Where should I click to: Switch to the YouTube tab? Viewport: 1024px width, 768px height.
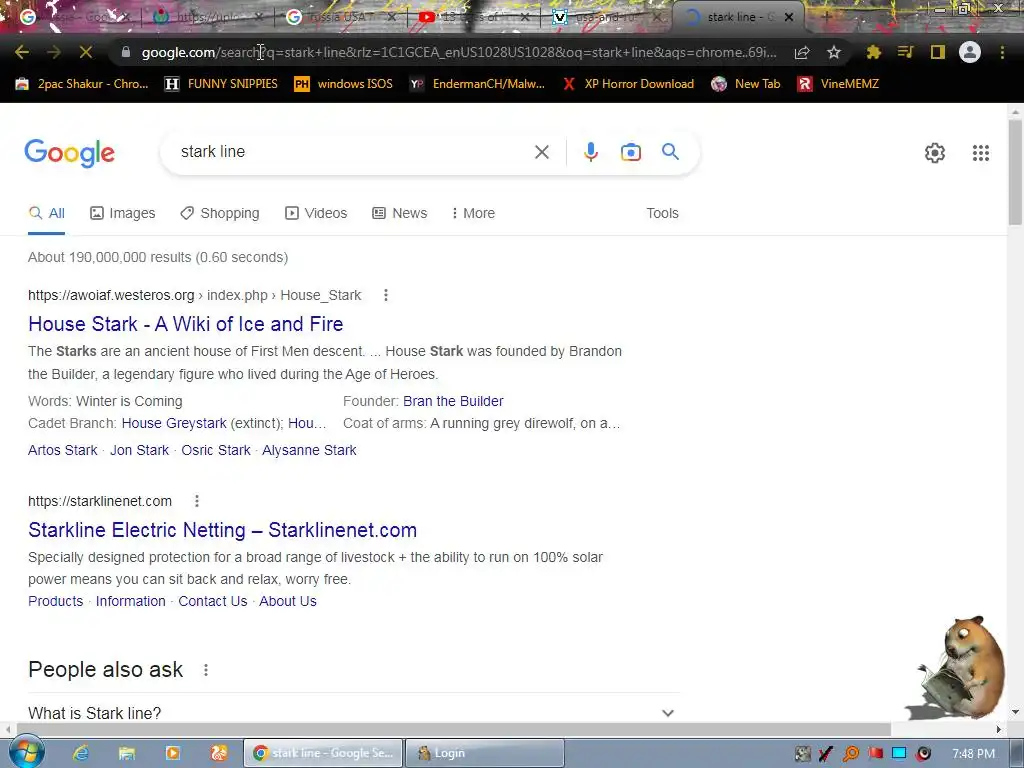[x=473, y=18]
